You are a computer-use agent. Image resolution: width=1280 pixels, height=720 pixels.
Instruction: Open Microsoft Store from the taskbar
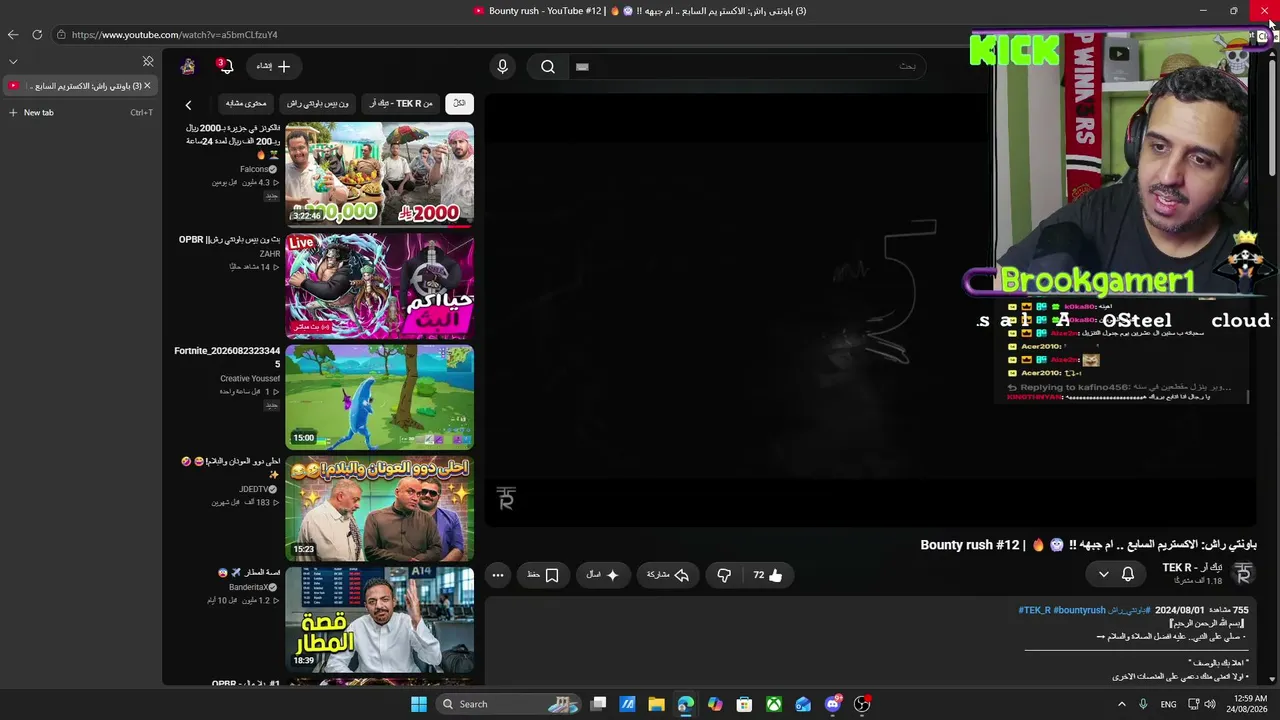tap(744, 704)
